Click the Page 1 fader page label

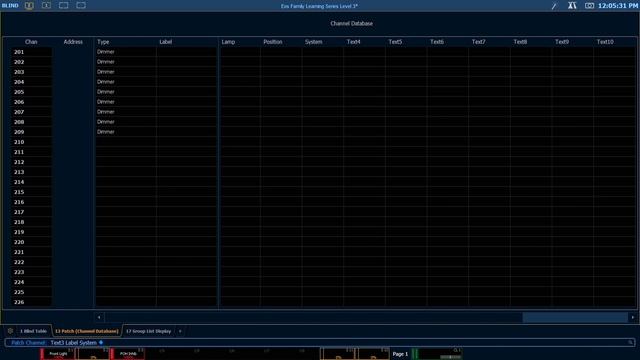coord(400,354)
